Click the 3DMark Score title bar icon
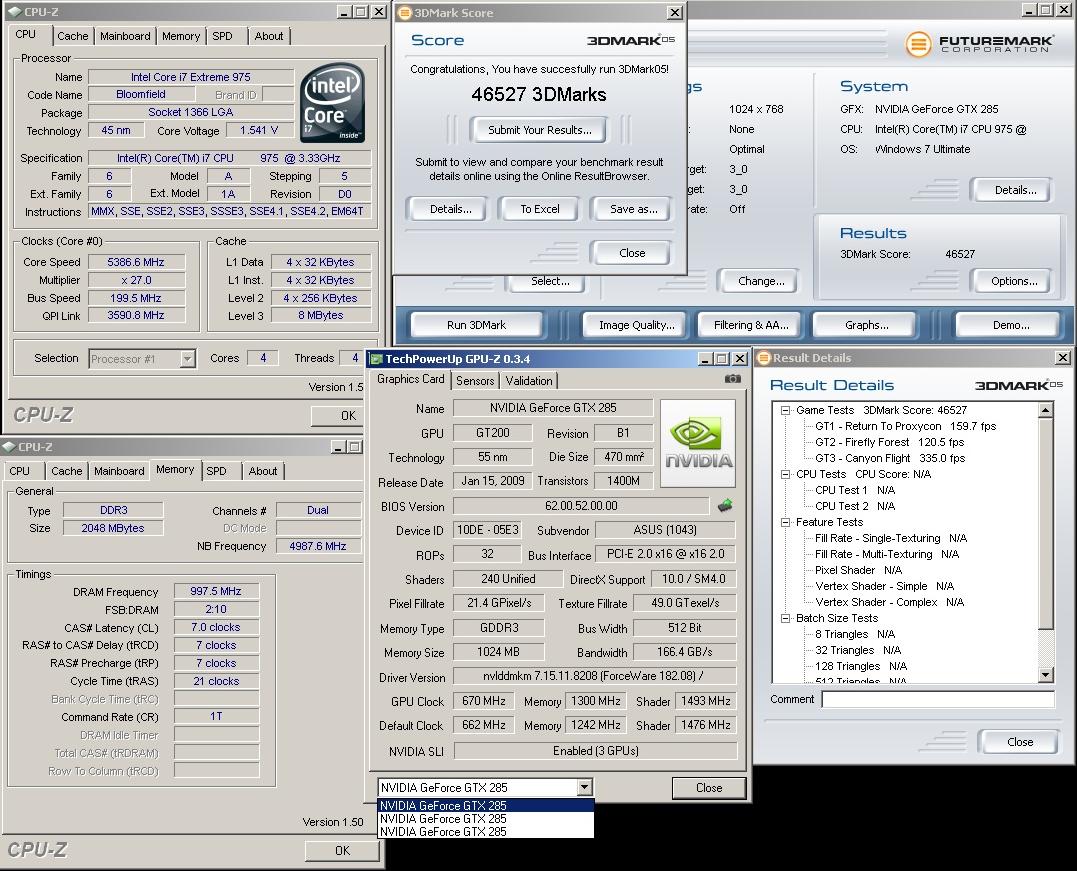1077x871 pixels. pyautogui.click(x=405, y=12)
